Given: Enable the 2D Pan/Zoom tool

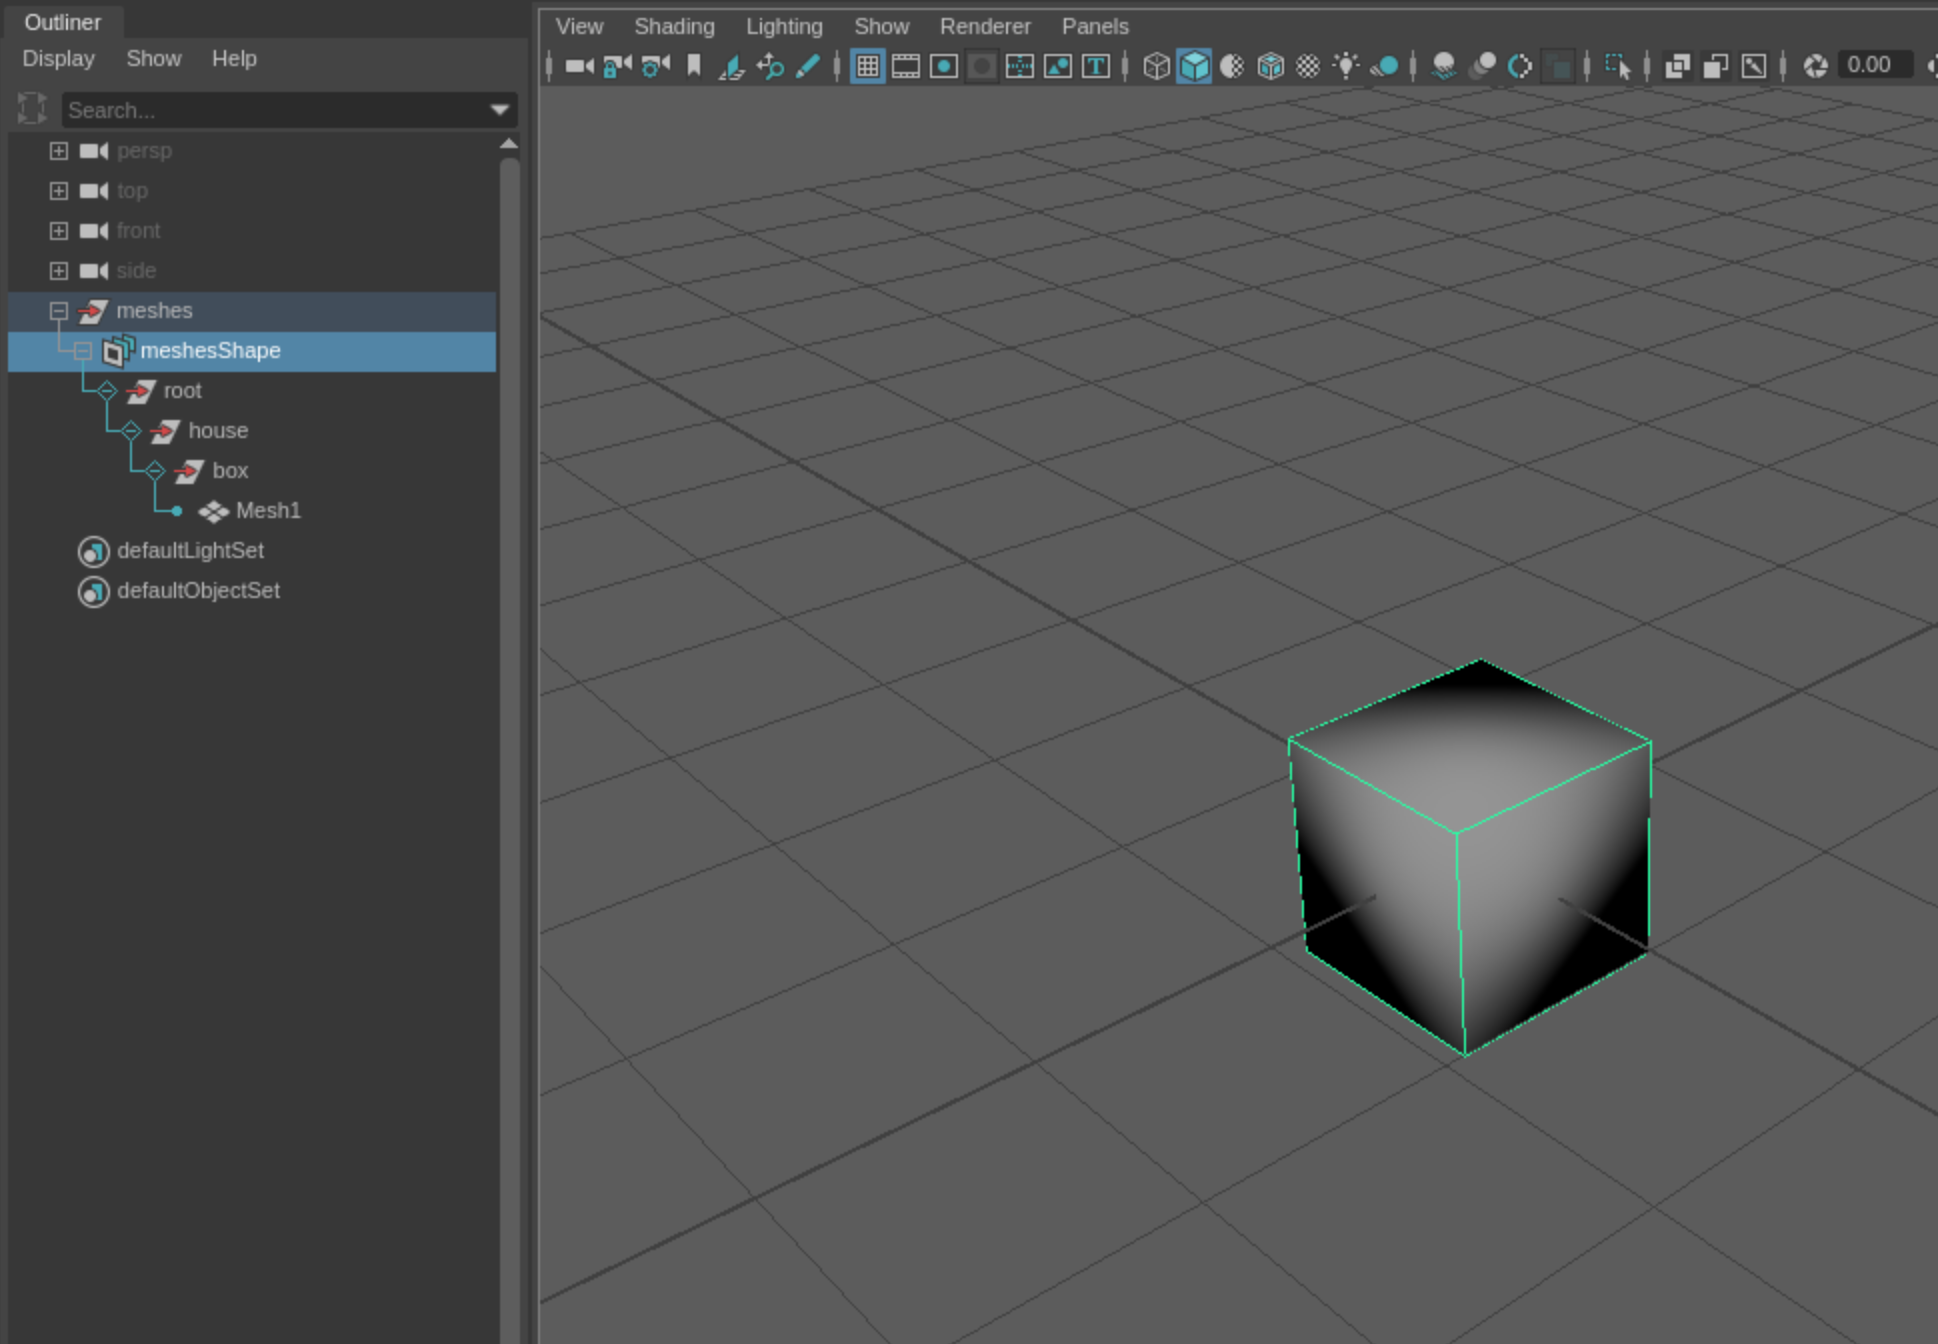Looking at the screenshot, I should [x=770, y=65].
